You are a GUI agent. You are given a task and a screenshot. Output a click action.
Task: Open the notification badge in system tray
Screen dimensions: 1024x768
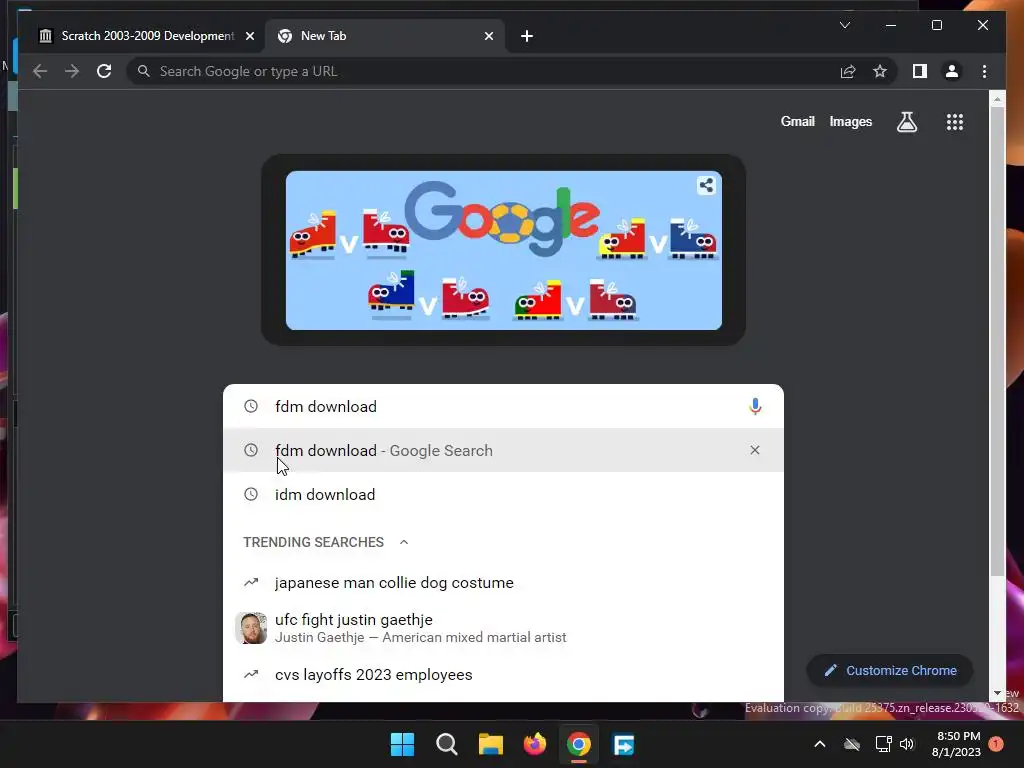[x=996, y=744]
